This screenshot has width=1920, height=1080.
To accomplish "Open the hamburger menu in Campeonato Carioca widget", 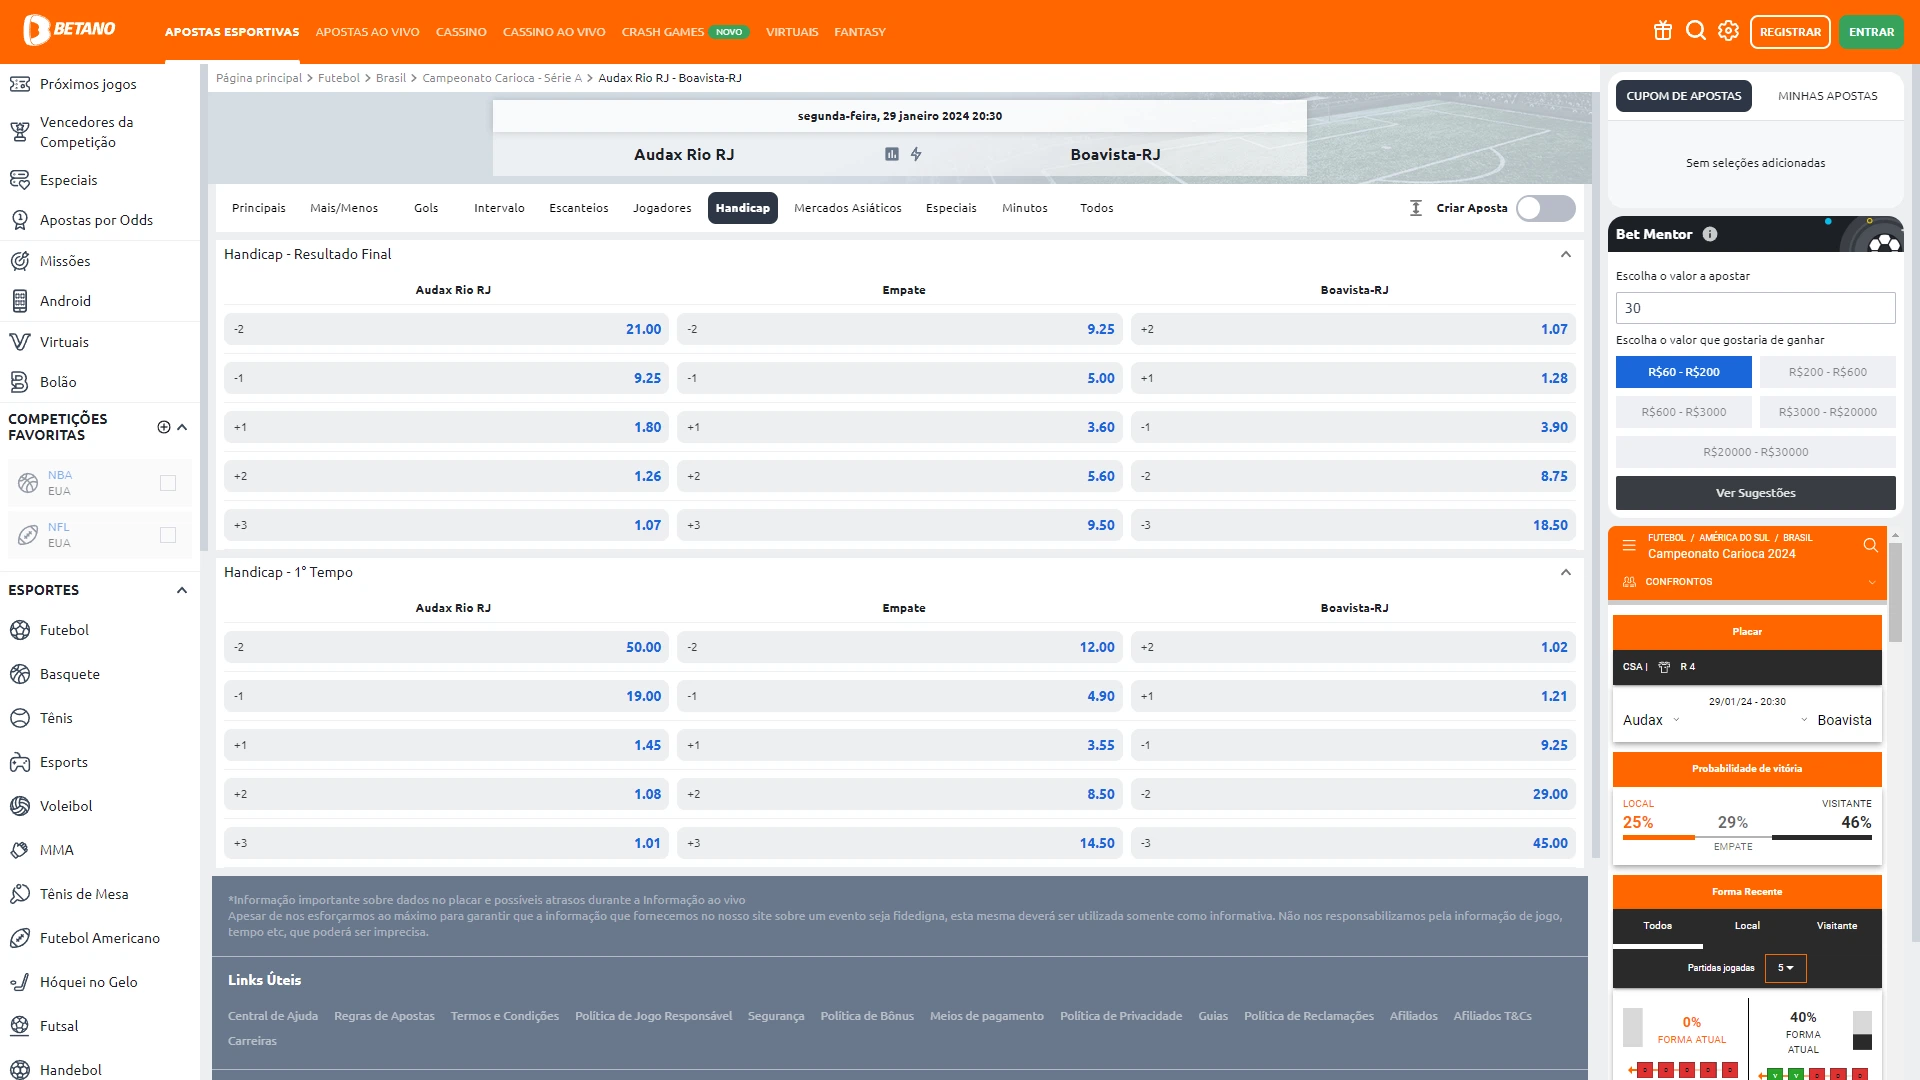I will [1629, 546].
